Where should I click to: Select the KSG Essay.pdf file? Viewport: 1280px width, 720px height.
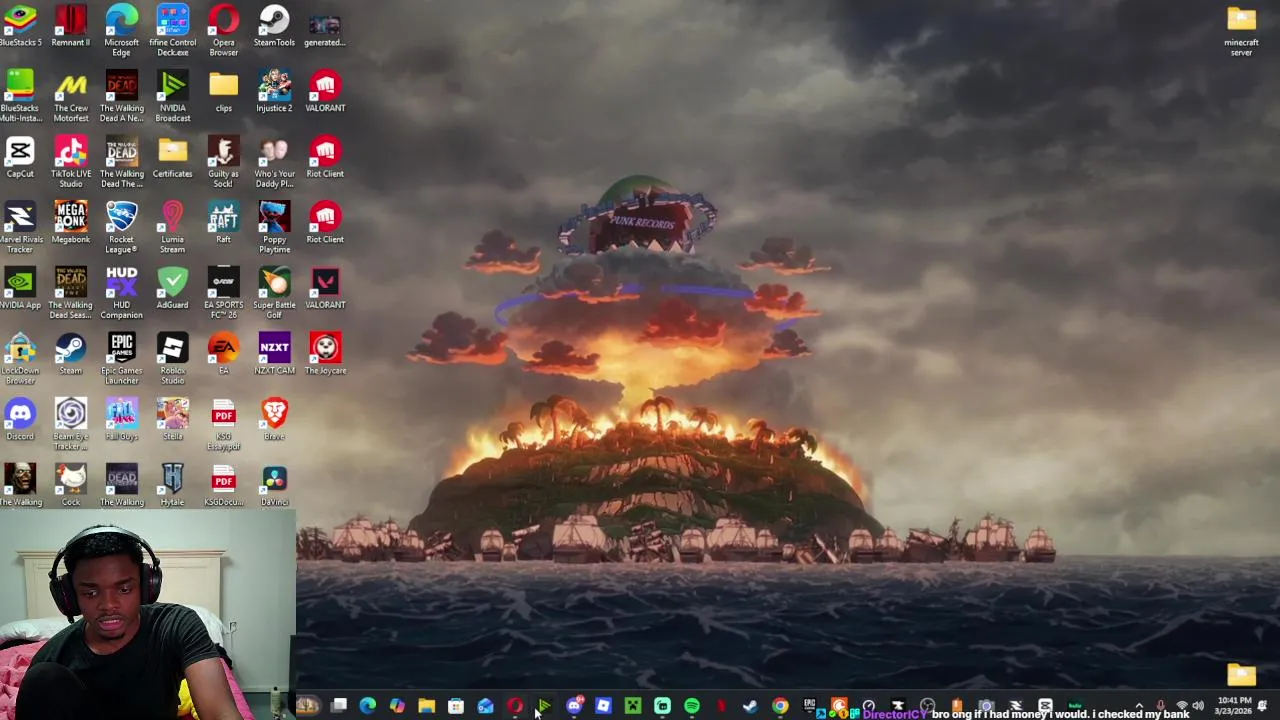[224, 424]
